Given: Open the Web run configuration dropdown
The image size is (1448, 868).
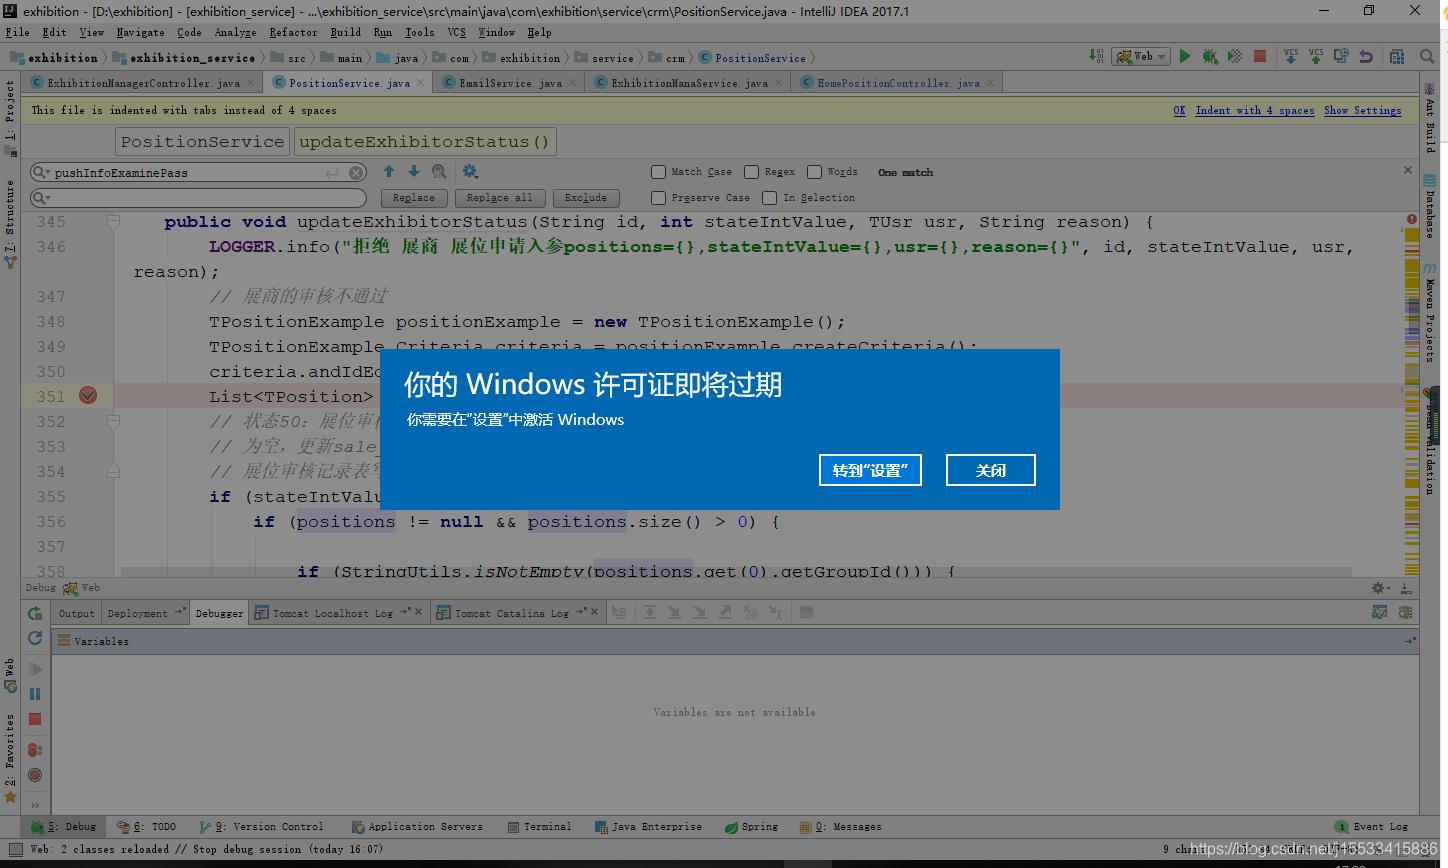Looking at the screenshot, I should click(1141, 57).
